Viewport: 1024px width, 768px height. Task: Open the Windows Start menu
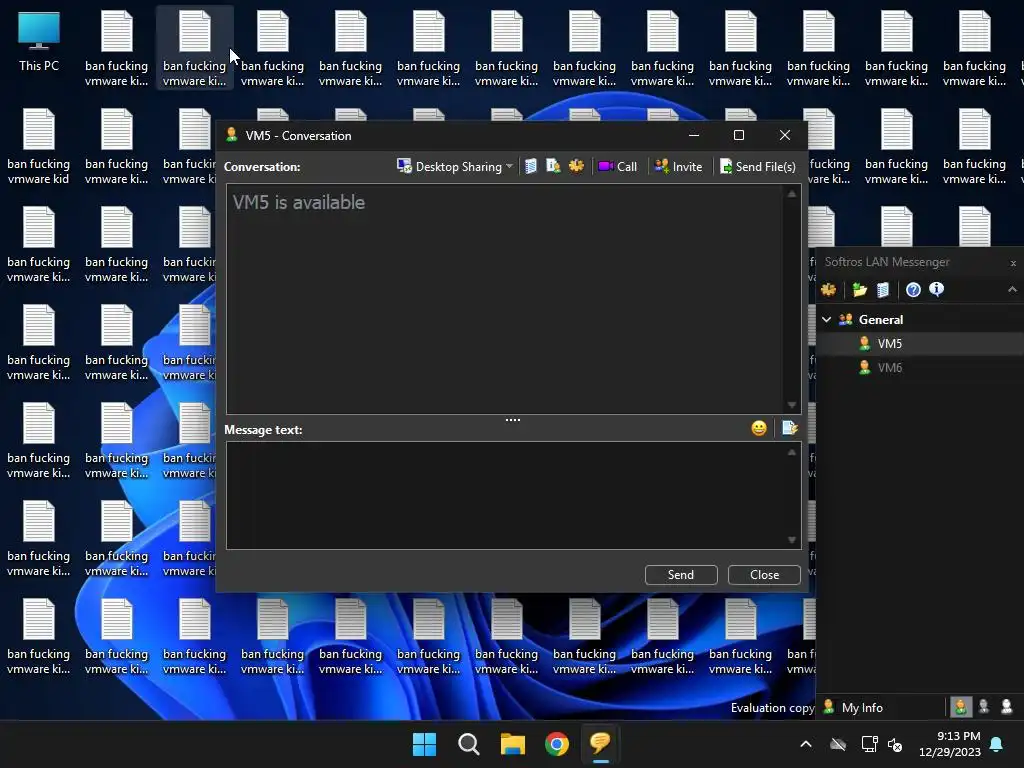[x=424, y=744]
